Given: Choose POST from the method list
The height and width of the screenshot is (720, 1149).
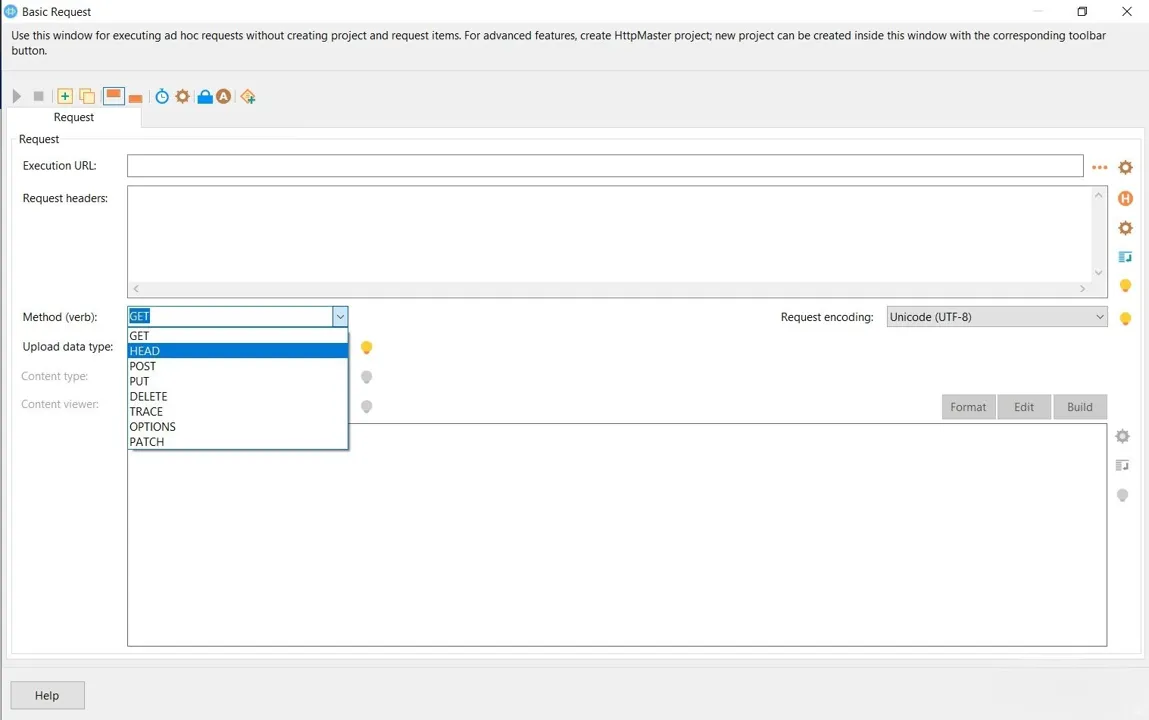Looking at the screenshot, I should tap(237, 366).
